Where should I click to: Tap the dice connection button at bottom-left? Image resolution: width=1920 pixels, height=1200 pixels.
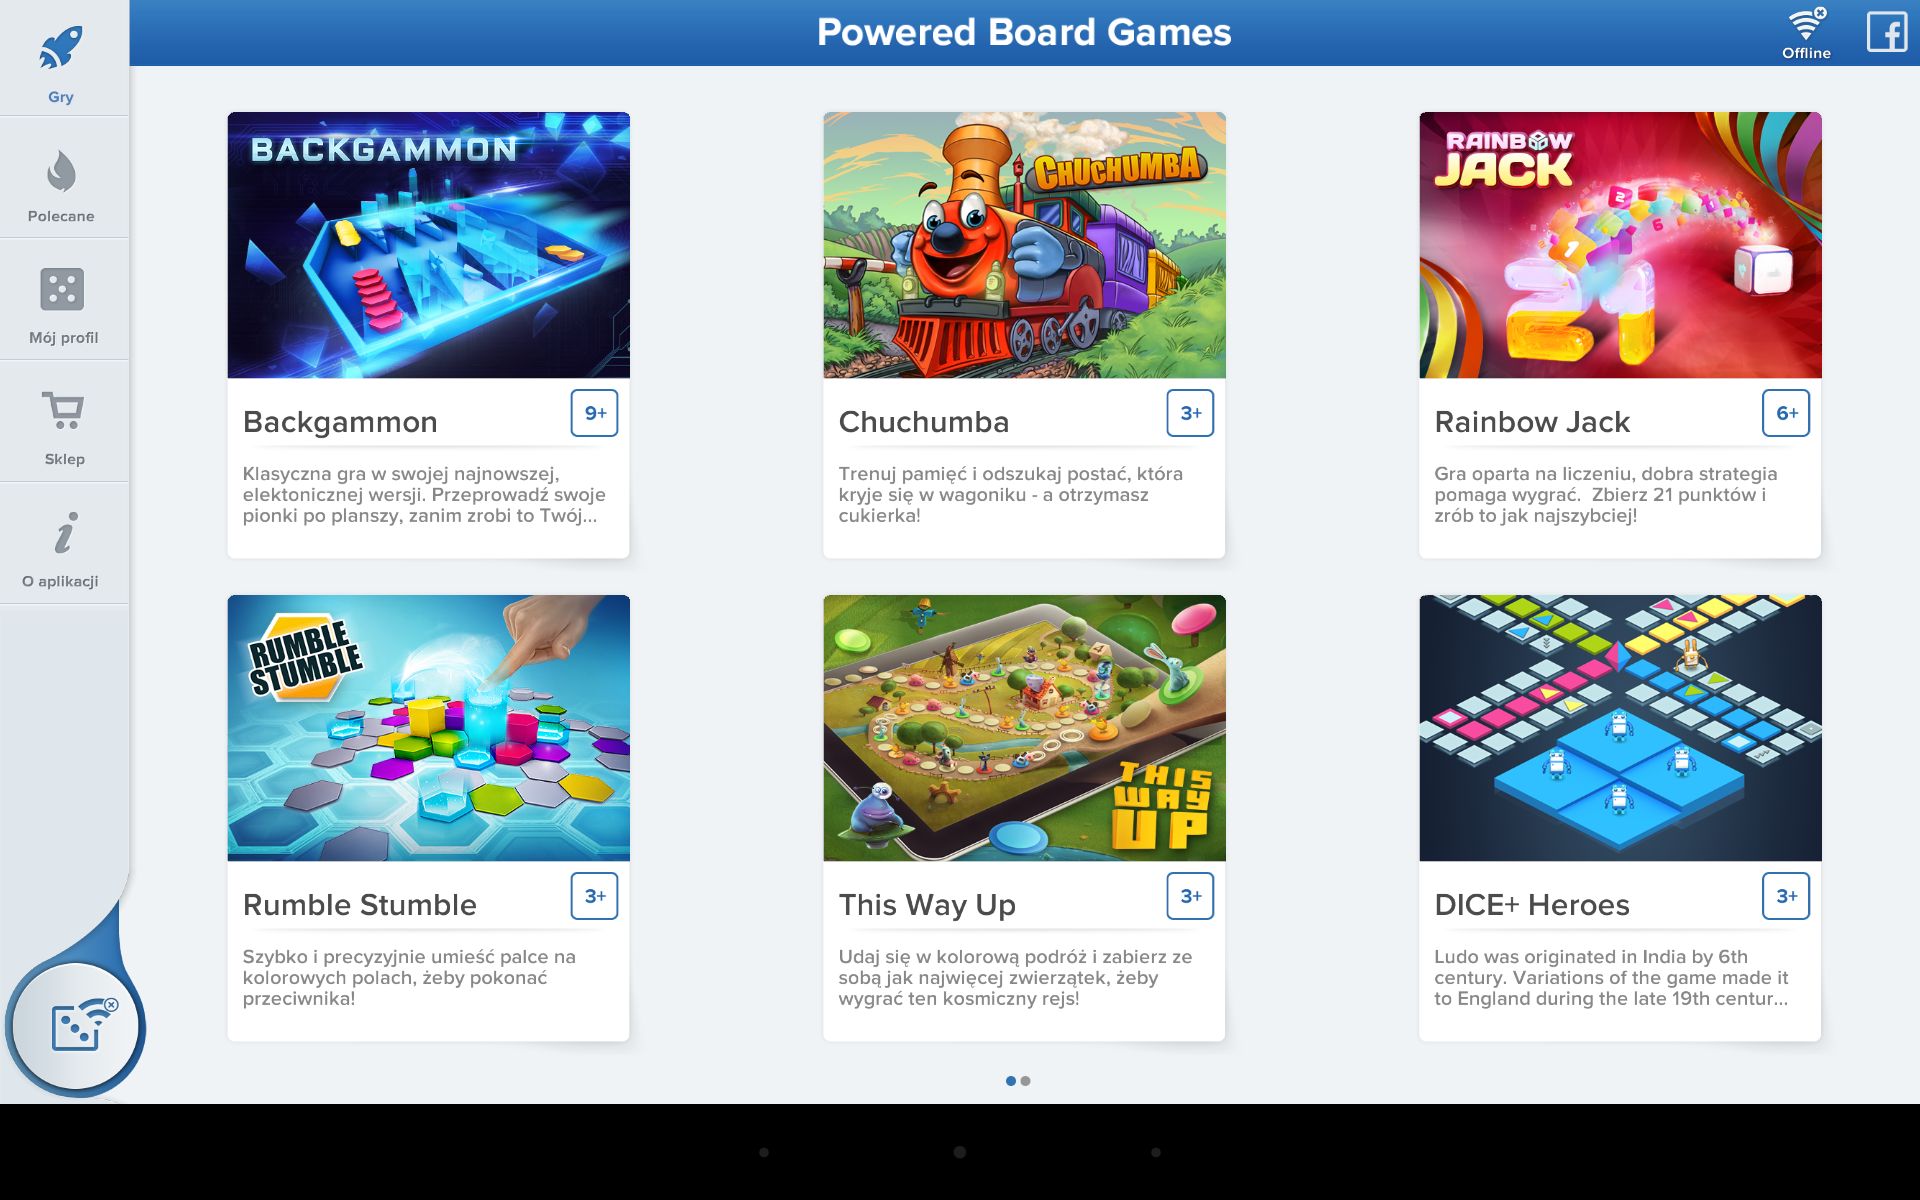tap(77, 1027)
